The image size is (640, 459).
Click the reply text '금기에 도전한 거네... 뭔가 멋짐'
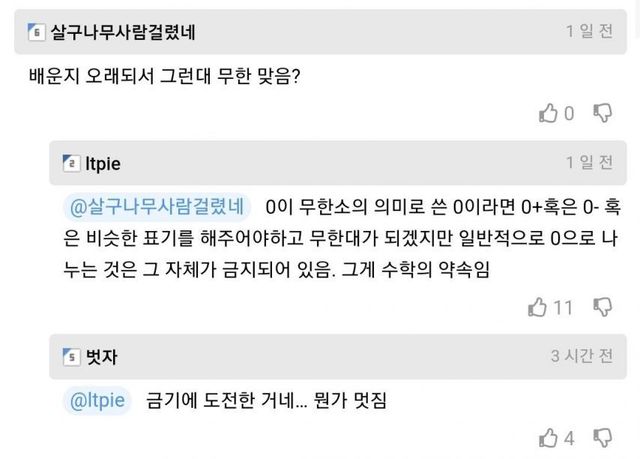(265, 401)
